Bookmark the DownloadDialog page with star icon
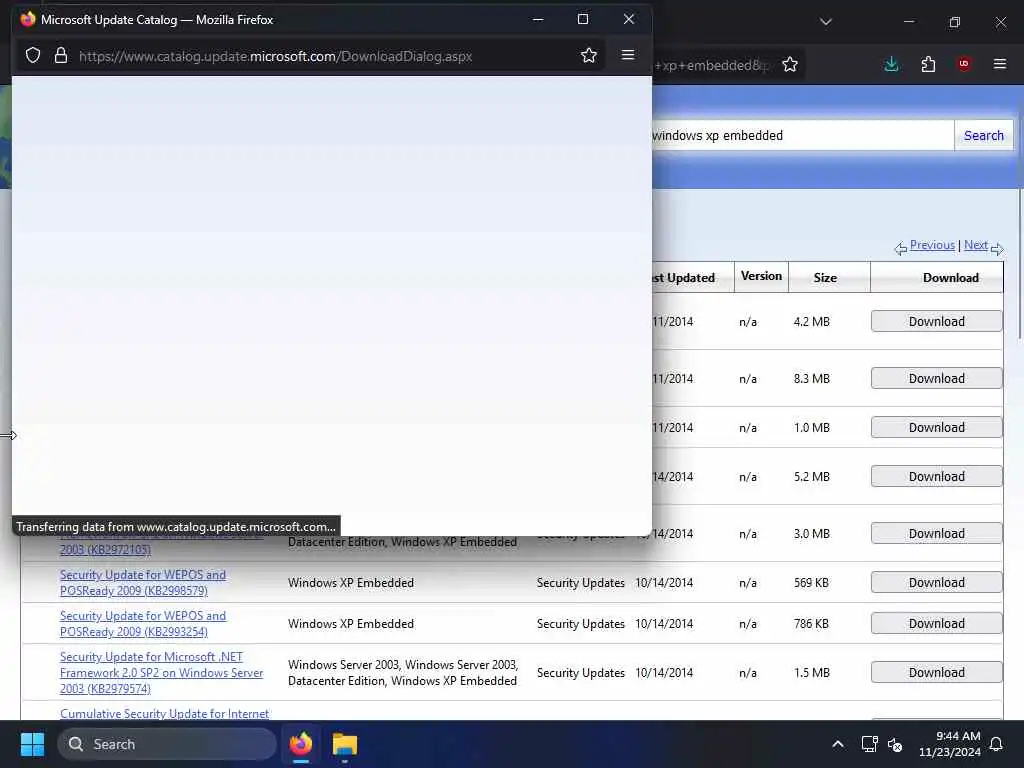This screenshot has height=768, width=1024. click(x=588, y=56)
